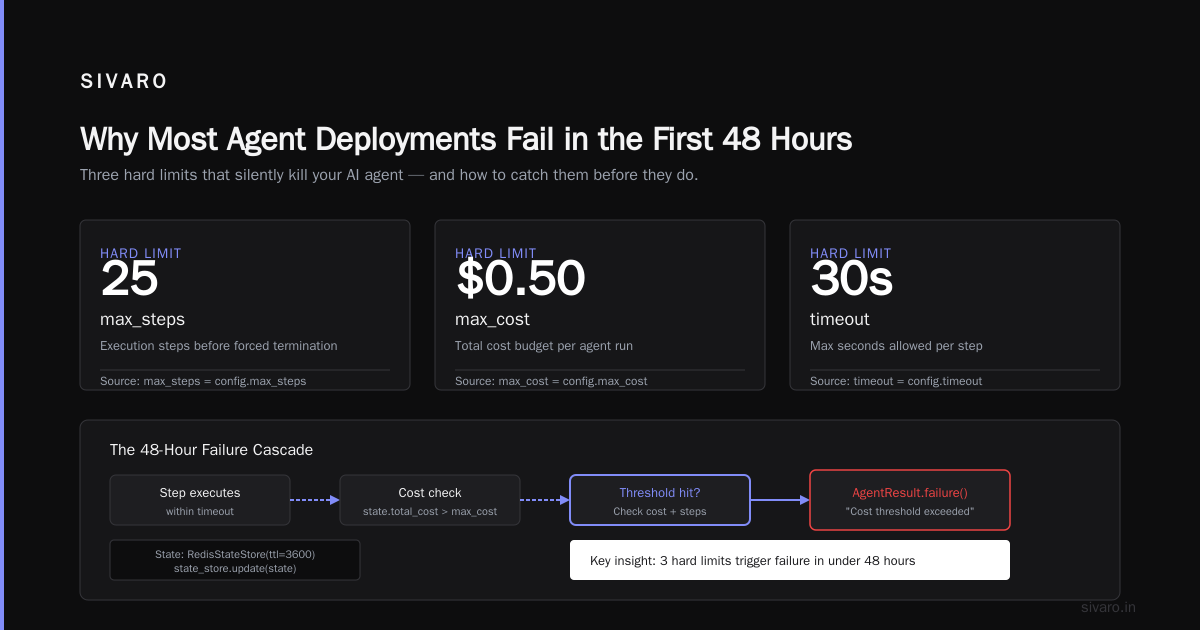
Task: Select the 'max_steps' label
Action: (142, 320)
